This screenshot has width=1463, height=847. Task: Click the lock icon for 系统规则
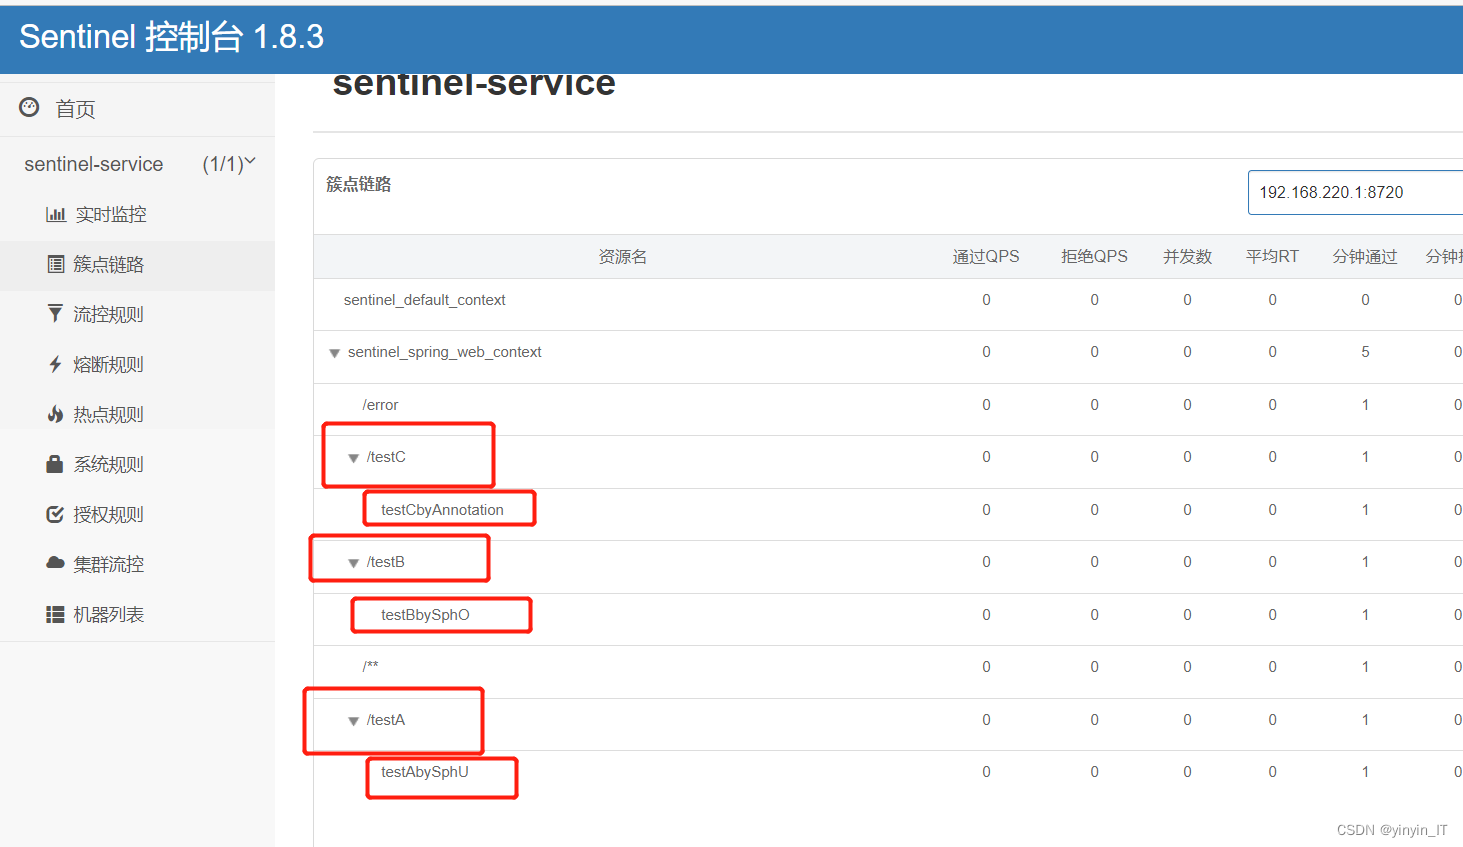click(55, 464)
